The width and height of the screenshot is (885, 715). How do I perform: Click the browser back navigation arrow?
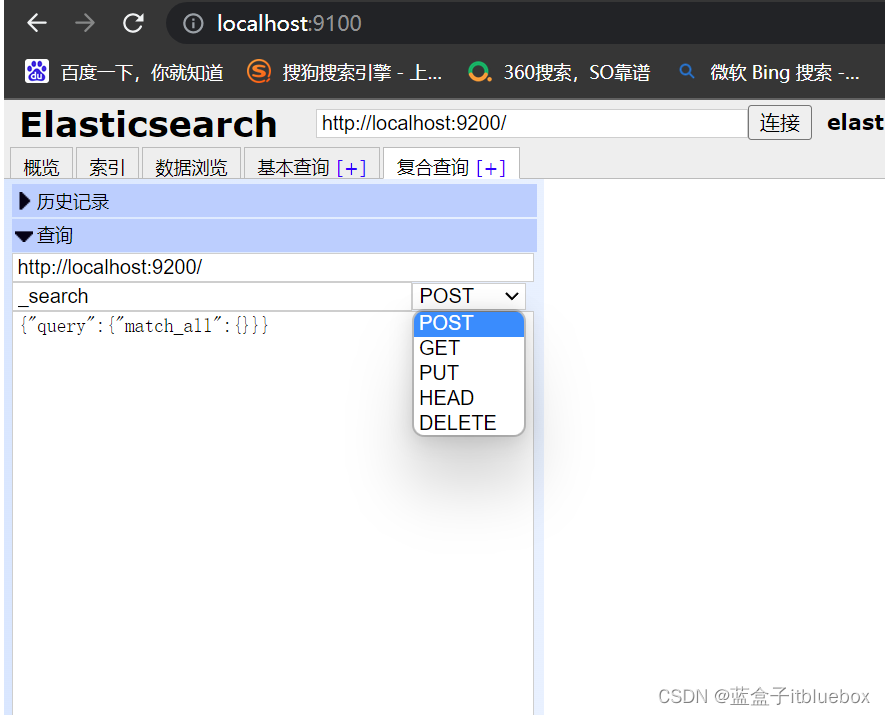36,23
